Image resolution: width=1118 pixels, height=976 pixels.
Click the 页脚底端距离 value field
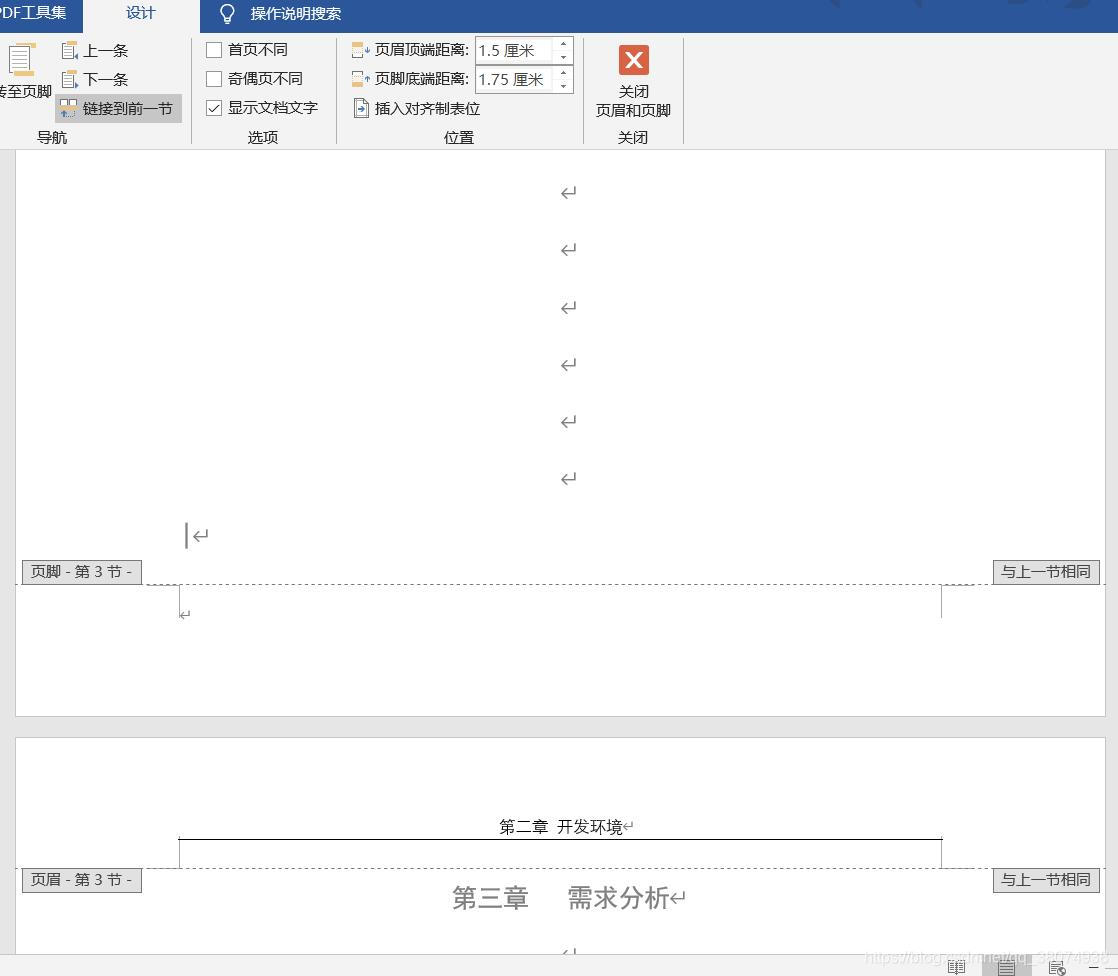pos(513,79)
